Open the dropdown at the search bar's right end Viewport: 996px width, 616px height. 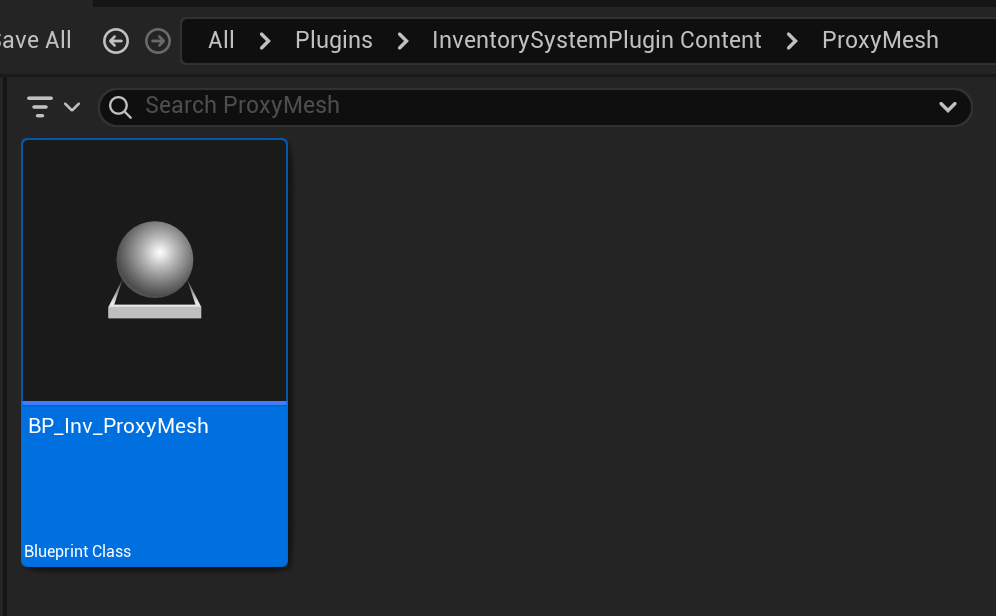947,107
